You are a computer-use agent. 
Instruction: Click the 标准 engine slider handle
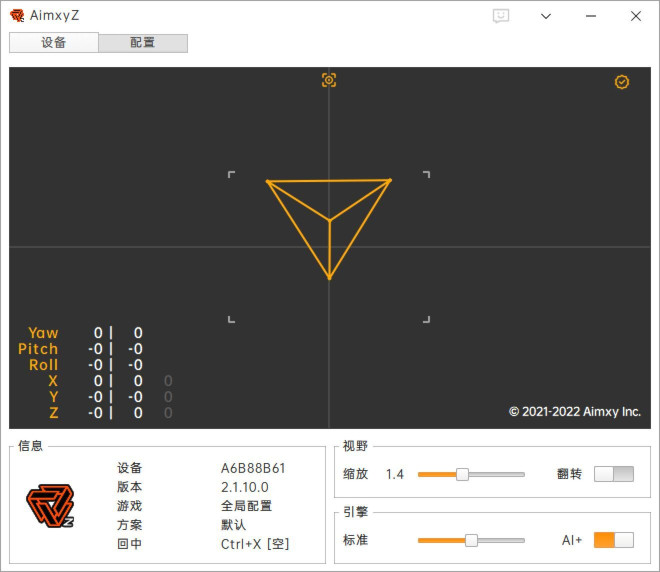click(x=471, y=540)
